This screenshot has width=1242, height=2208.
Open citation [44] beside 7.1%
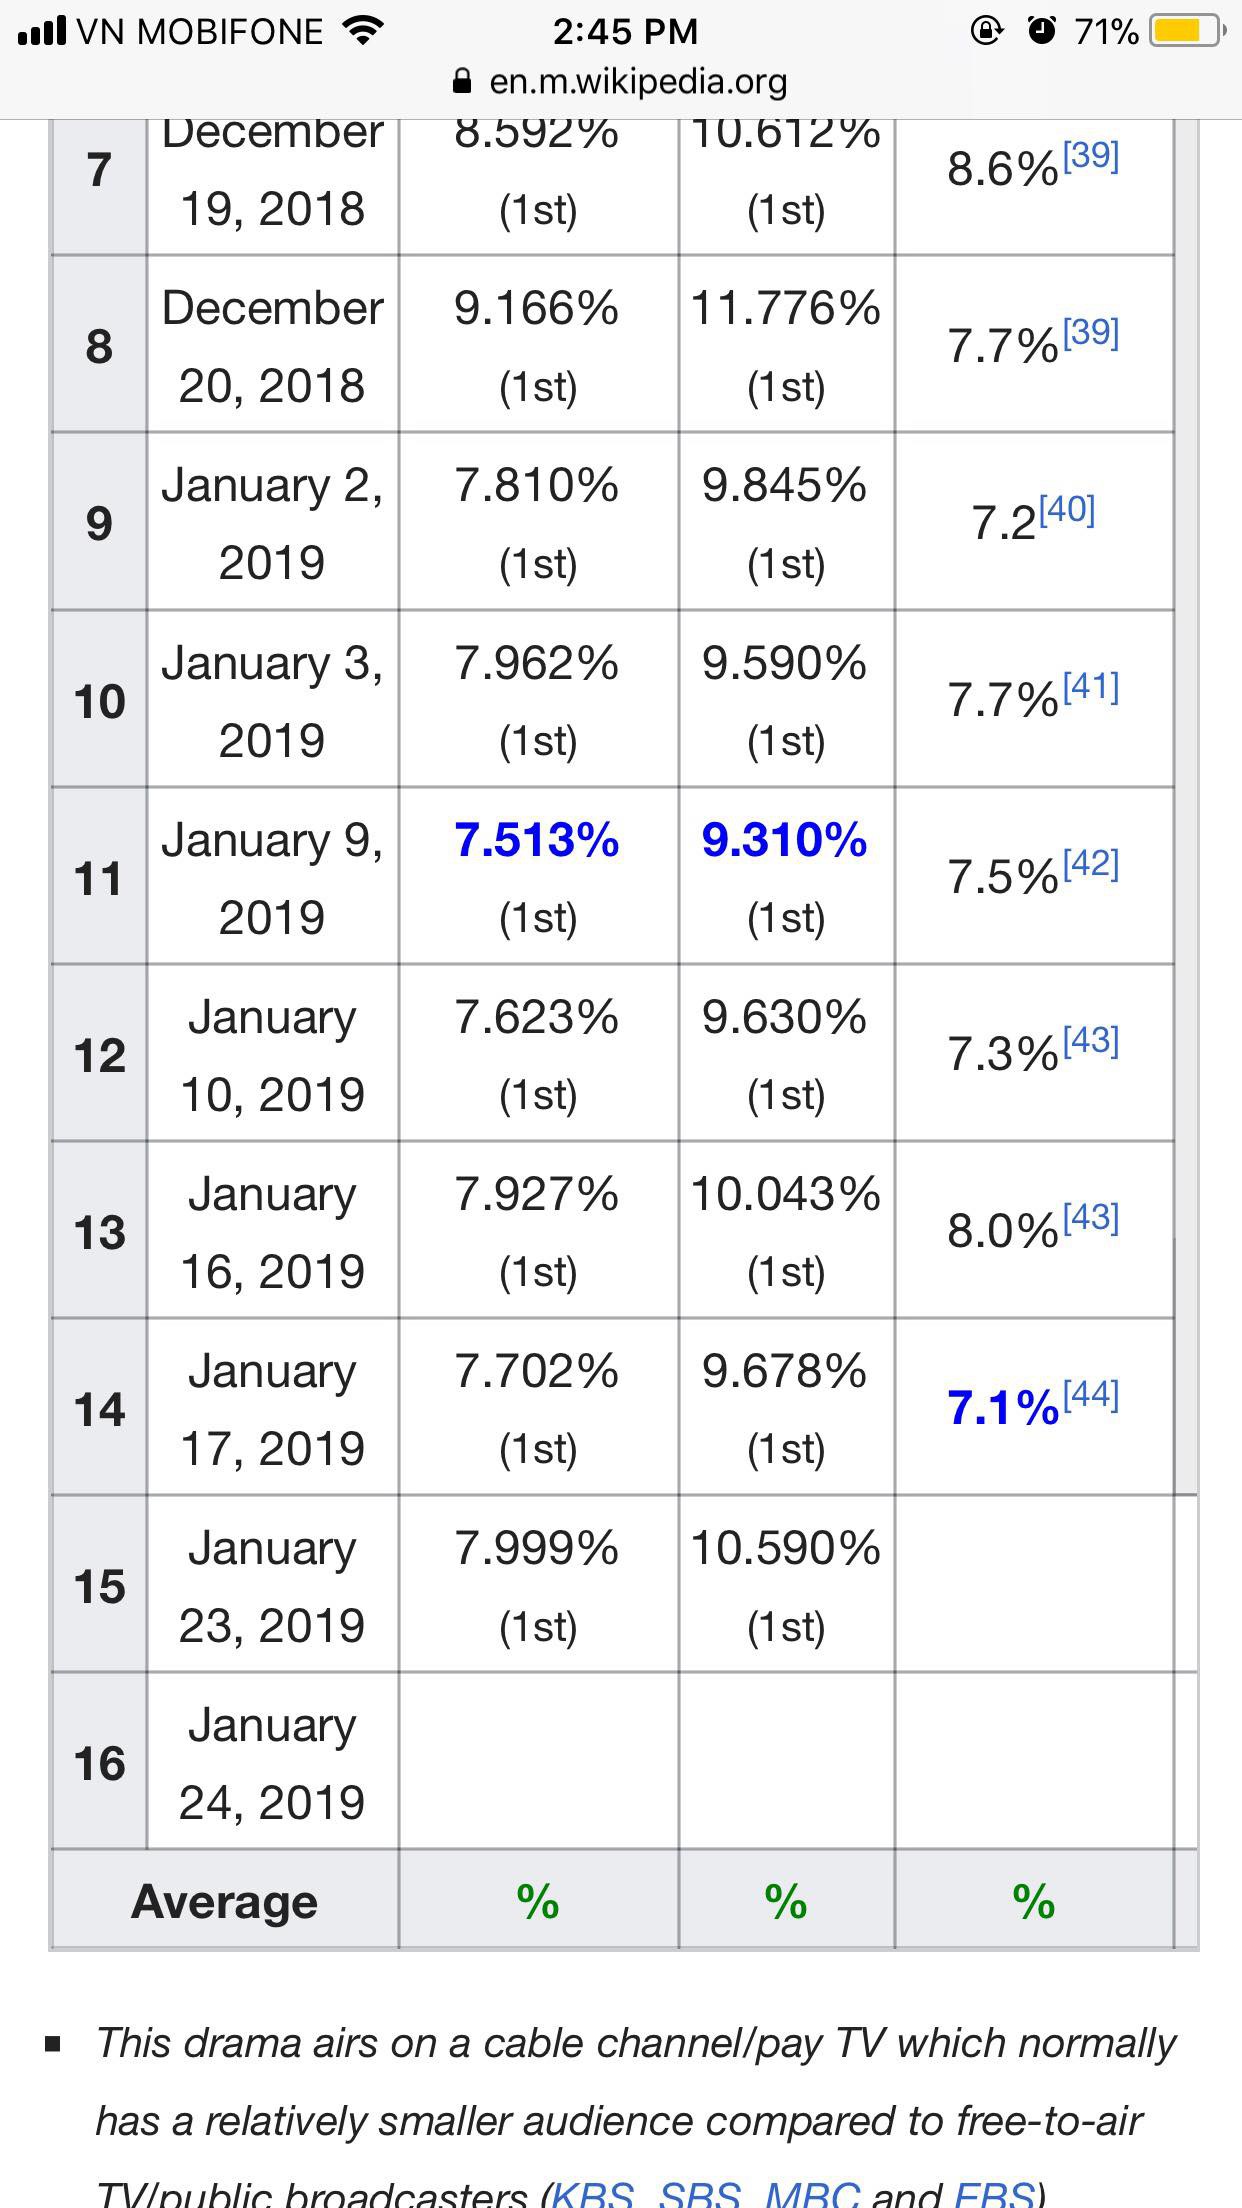click(x=1090, y=1395)
